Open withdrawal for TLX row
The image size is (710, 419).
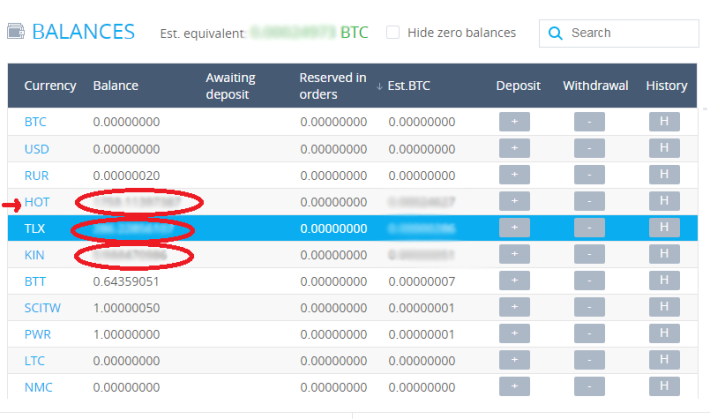tap(589, 228)
